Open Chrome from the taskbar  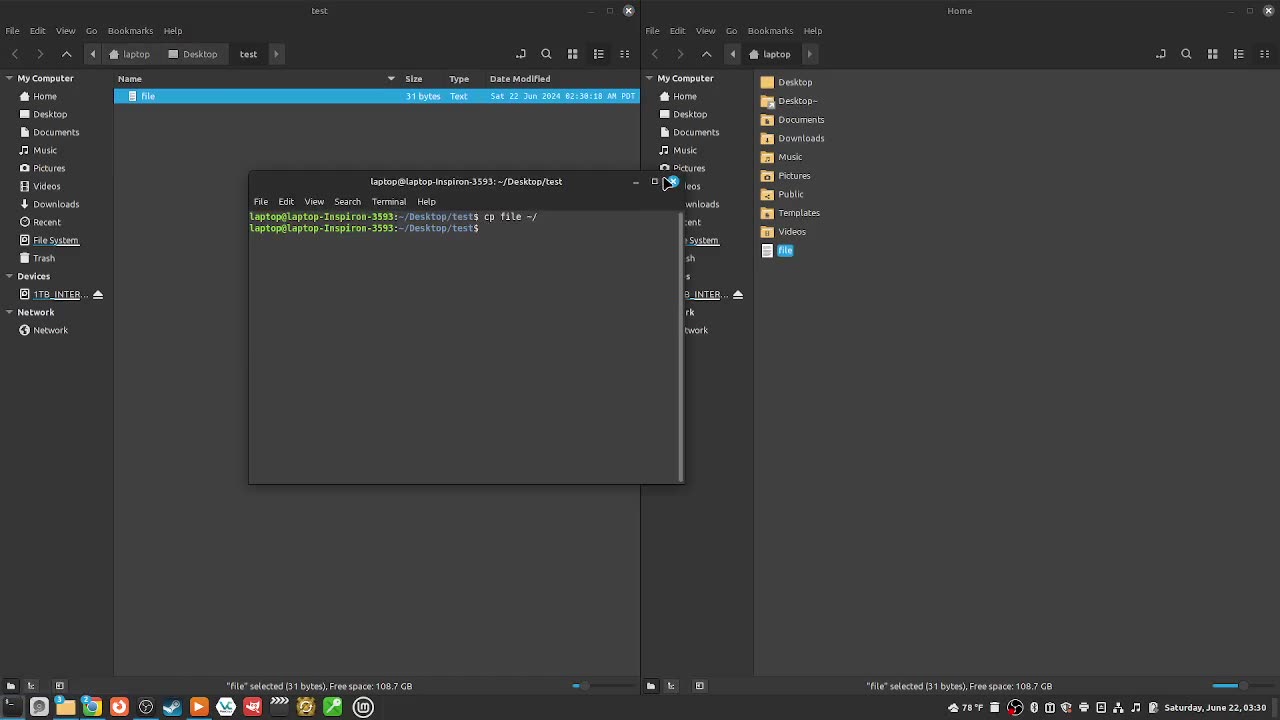tap(92, 707)
